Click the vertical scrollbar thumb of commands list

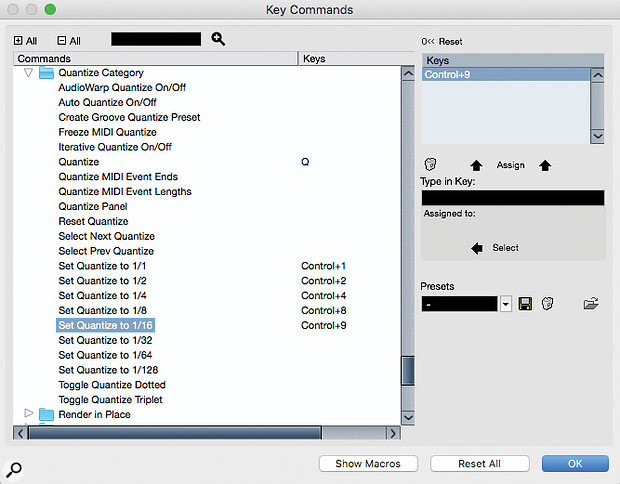coord(408,371)
